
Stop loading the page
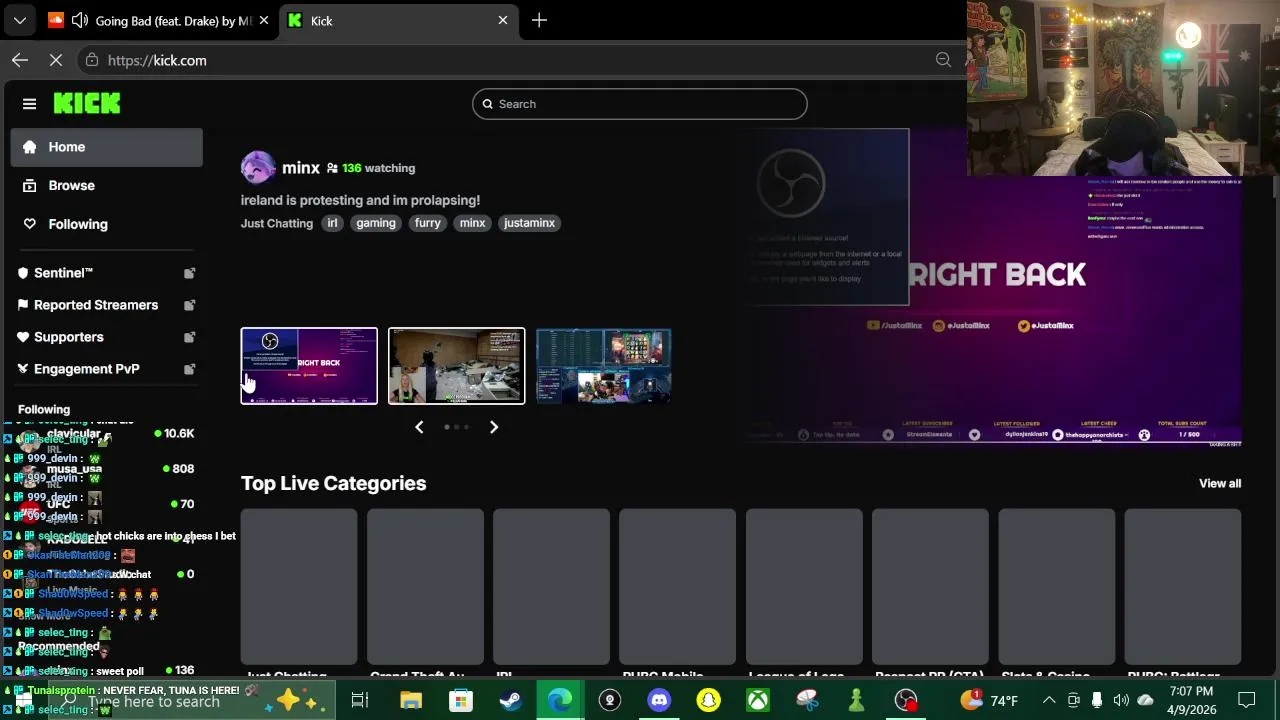click(x=56, y=60)
